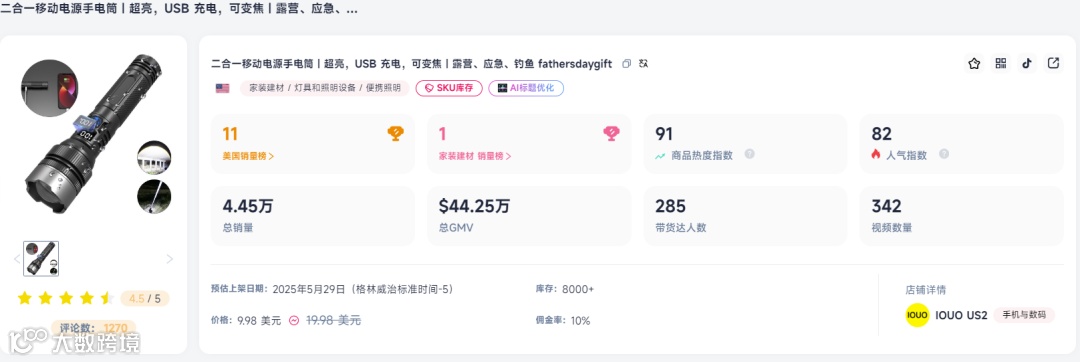This screenshot has width=1080, height=362.
Task: Open the QR code icon
Action: pos(1001,63)
